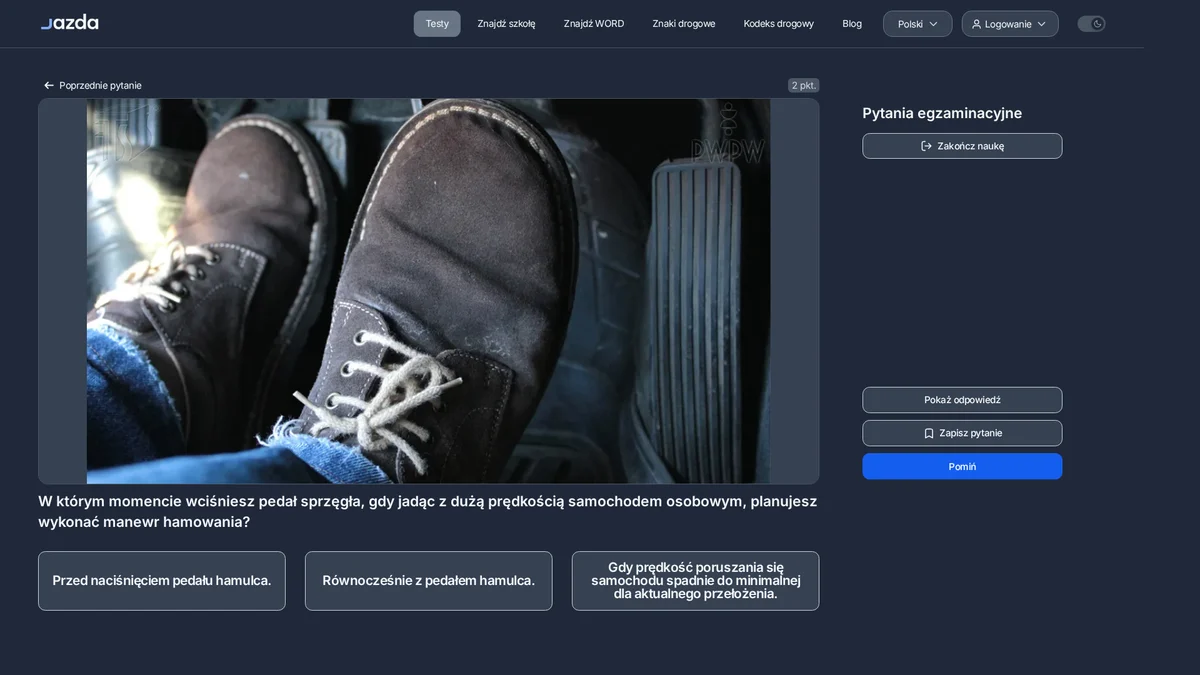The image size is (1200, 675).
Task: Go to Znaki drogowe section
Action: [x=684, y=24]
